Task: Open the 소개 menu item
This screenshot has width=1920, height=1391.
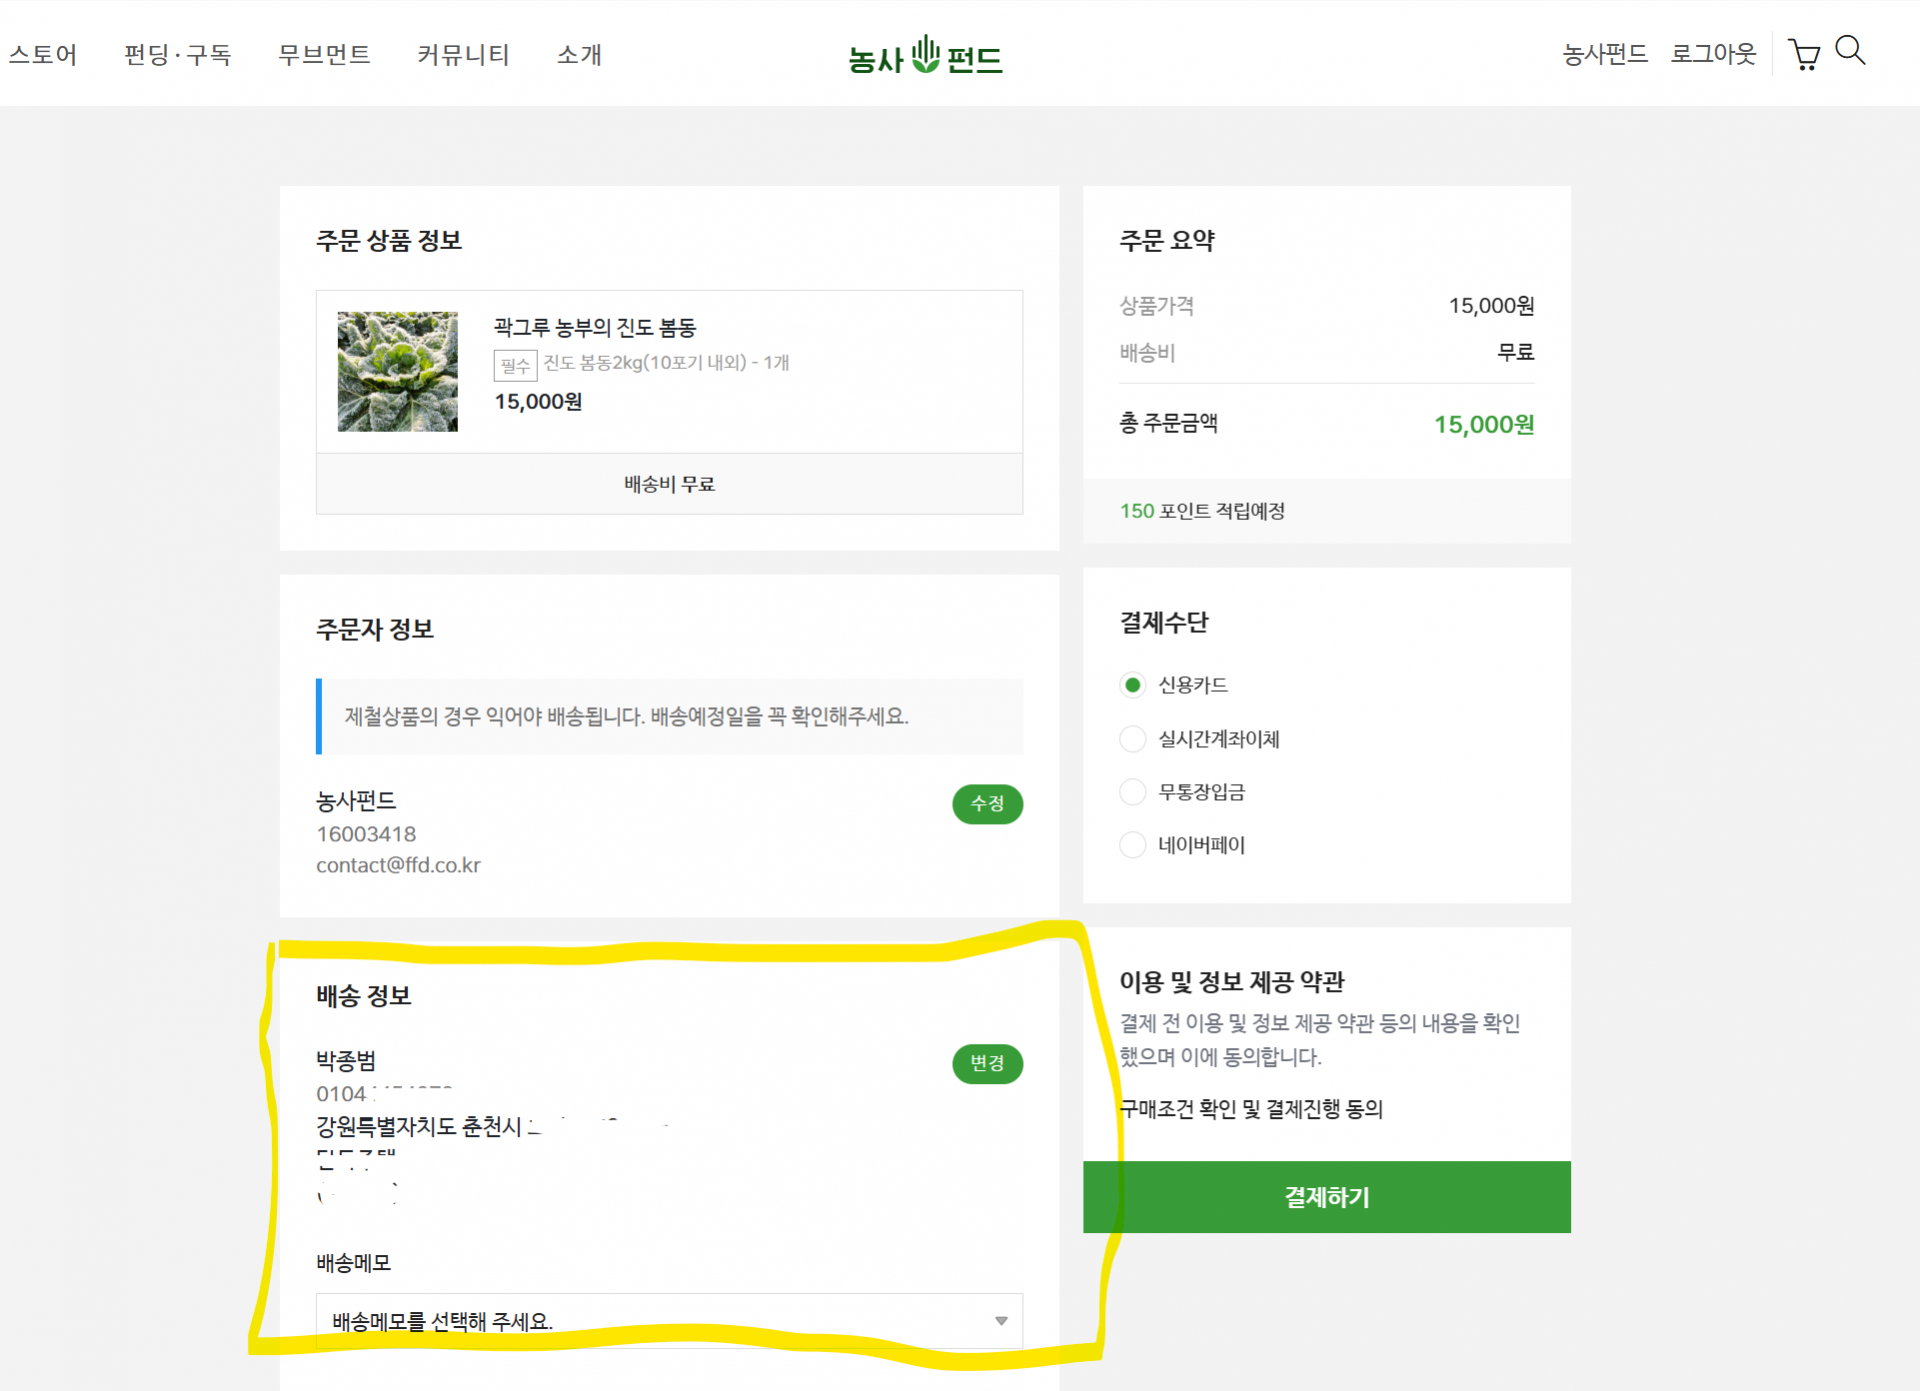Action: click(x=579, y=55)
